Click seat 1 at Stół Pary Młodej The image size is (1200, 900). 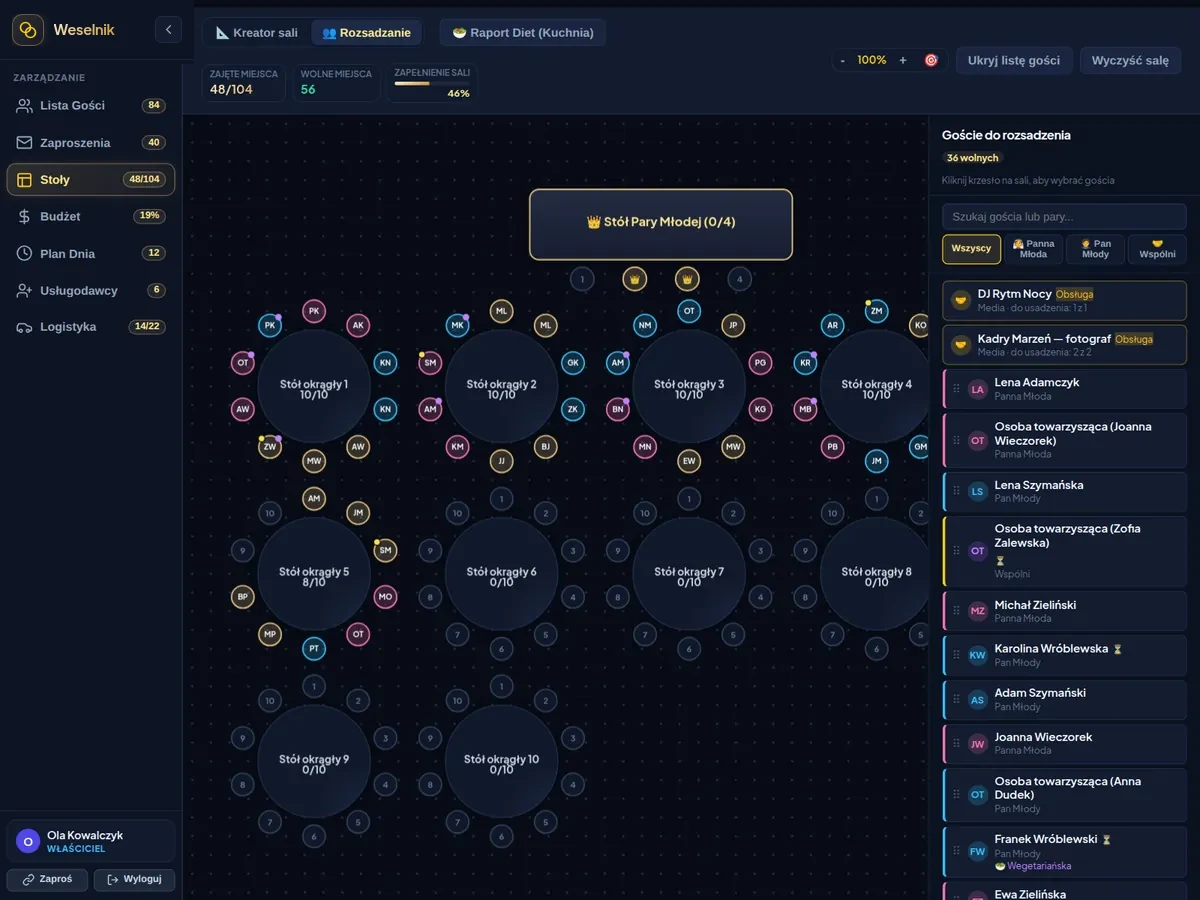tap(582, 279)
